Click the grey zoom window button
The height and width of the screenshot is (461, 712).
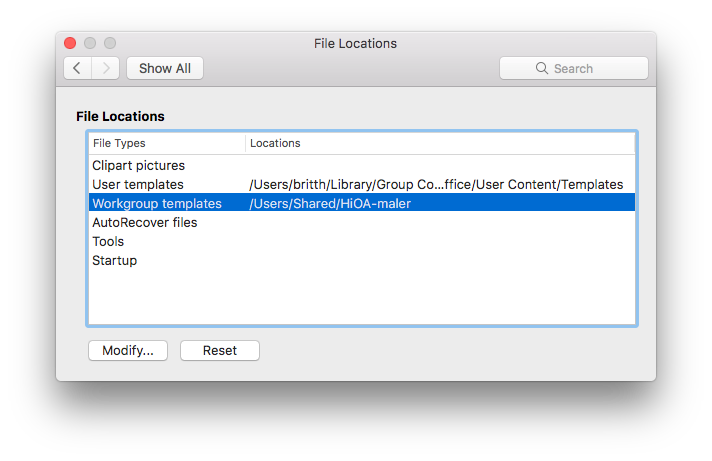coord(110,43)
